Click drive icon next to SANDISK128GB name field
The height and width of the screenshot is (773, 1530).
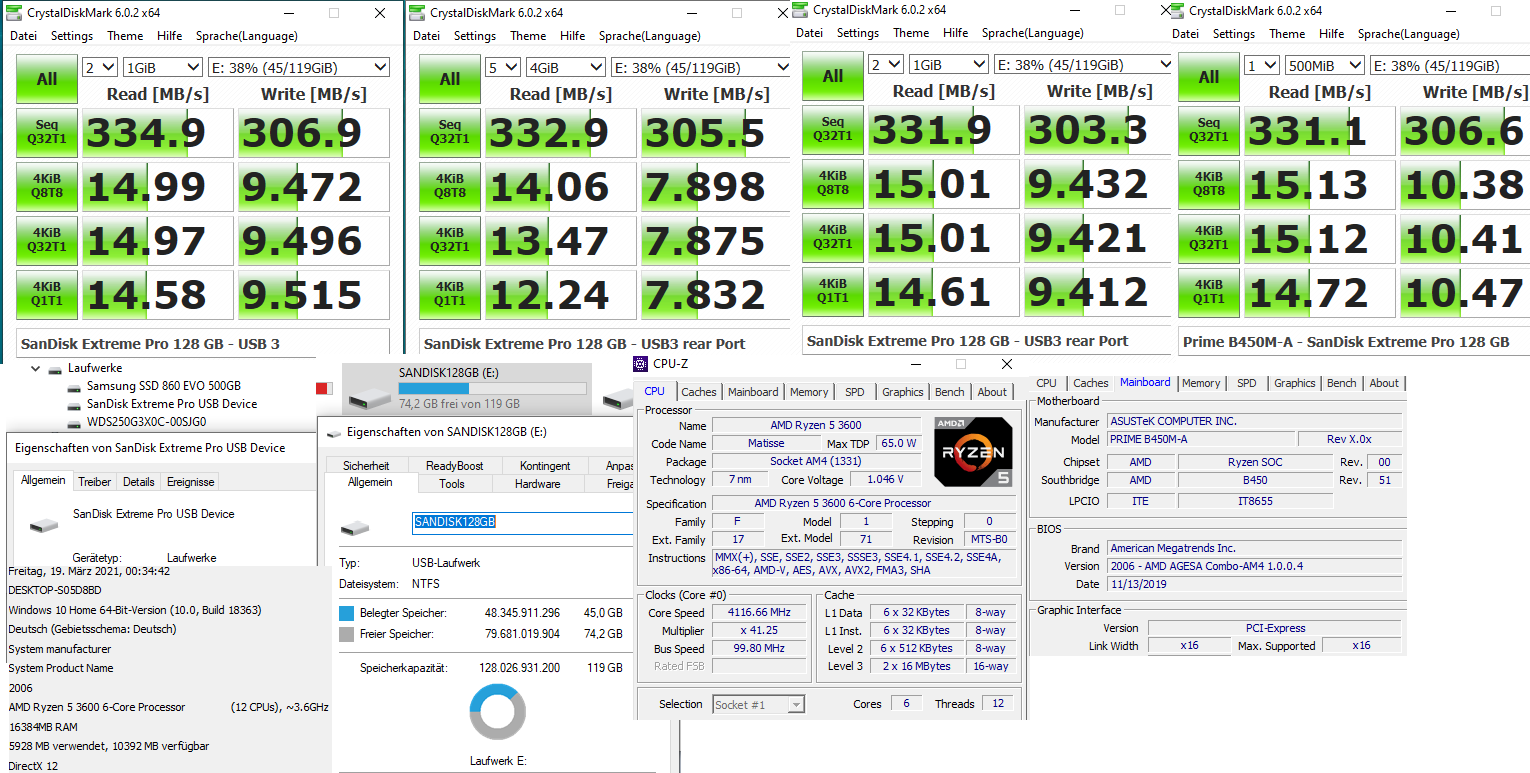(356, 527)
